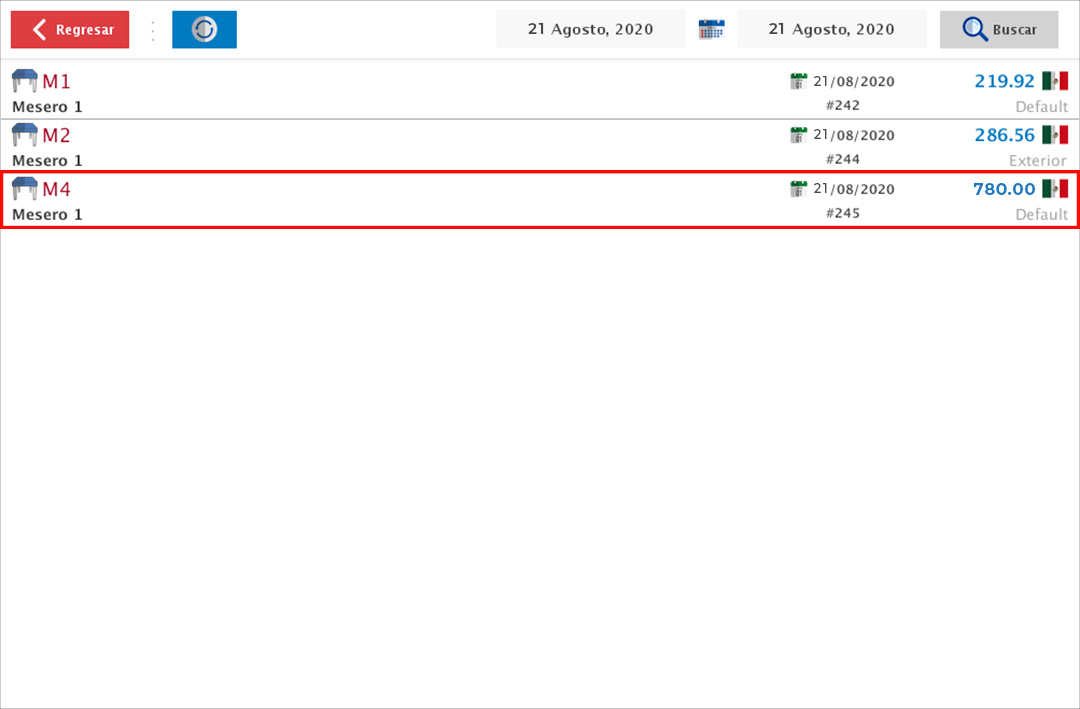Click the Mexico flag on the M2 row
Screen dimensions: 1080x709
click(x=1054, y=135)
